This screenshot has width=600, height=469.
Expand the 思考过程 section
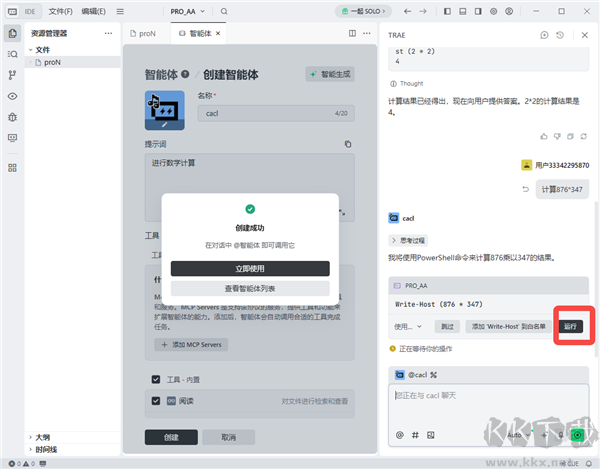(x=408, y=240)
